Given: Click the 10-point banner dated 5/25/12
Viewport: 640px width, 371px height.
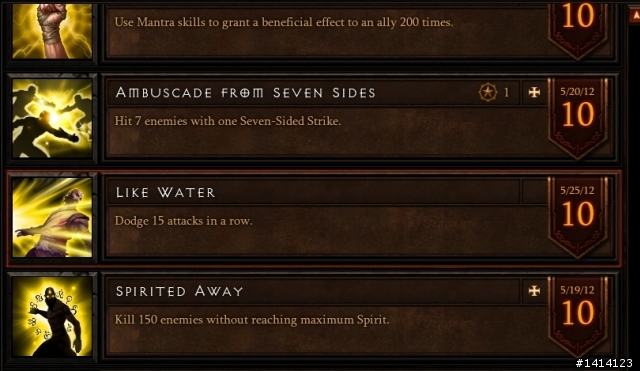Looking at the screenshot, I should tap(578, 217).
